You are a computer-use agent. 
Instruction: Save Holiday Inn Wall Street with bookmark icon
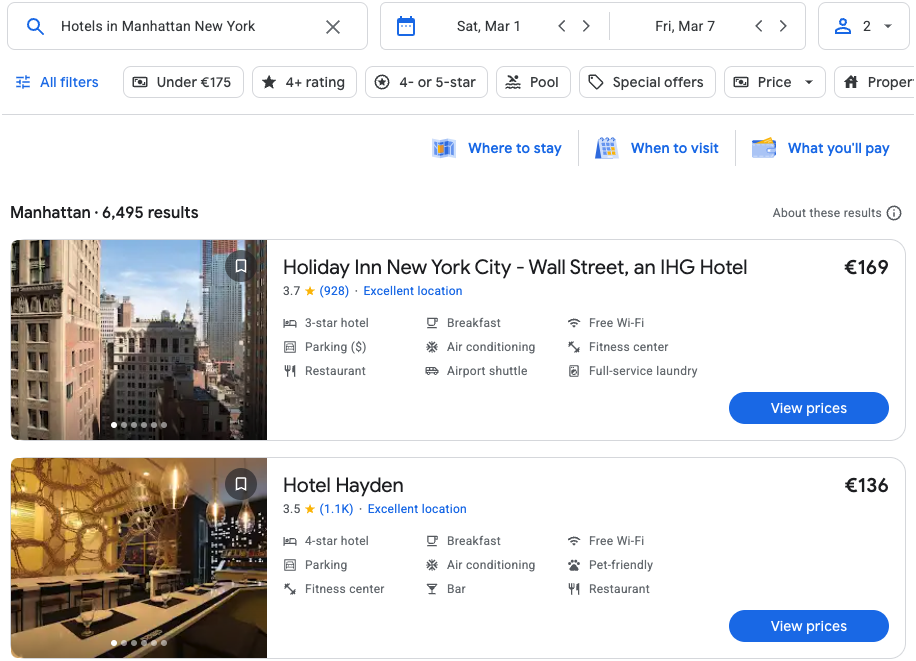click(241, 267)
